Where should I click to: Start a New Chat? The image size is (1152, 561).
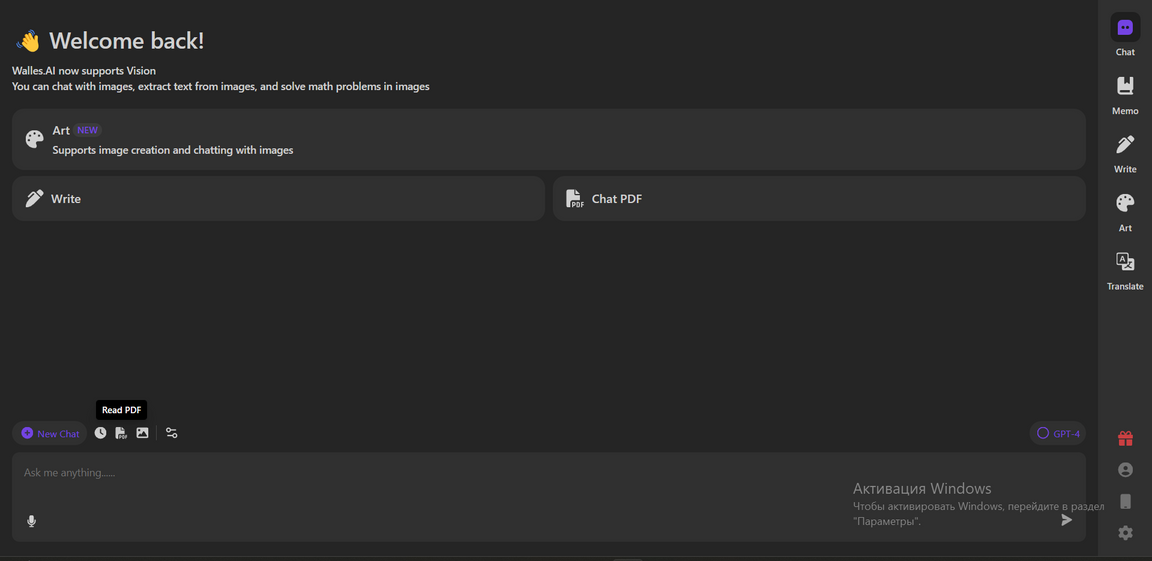(50, 434)
